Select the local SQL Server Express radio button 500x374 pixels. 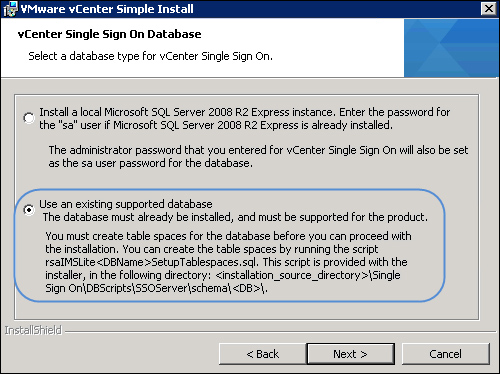point(29,118)
